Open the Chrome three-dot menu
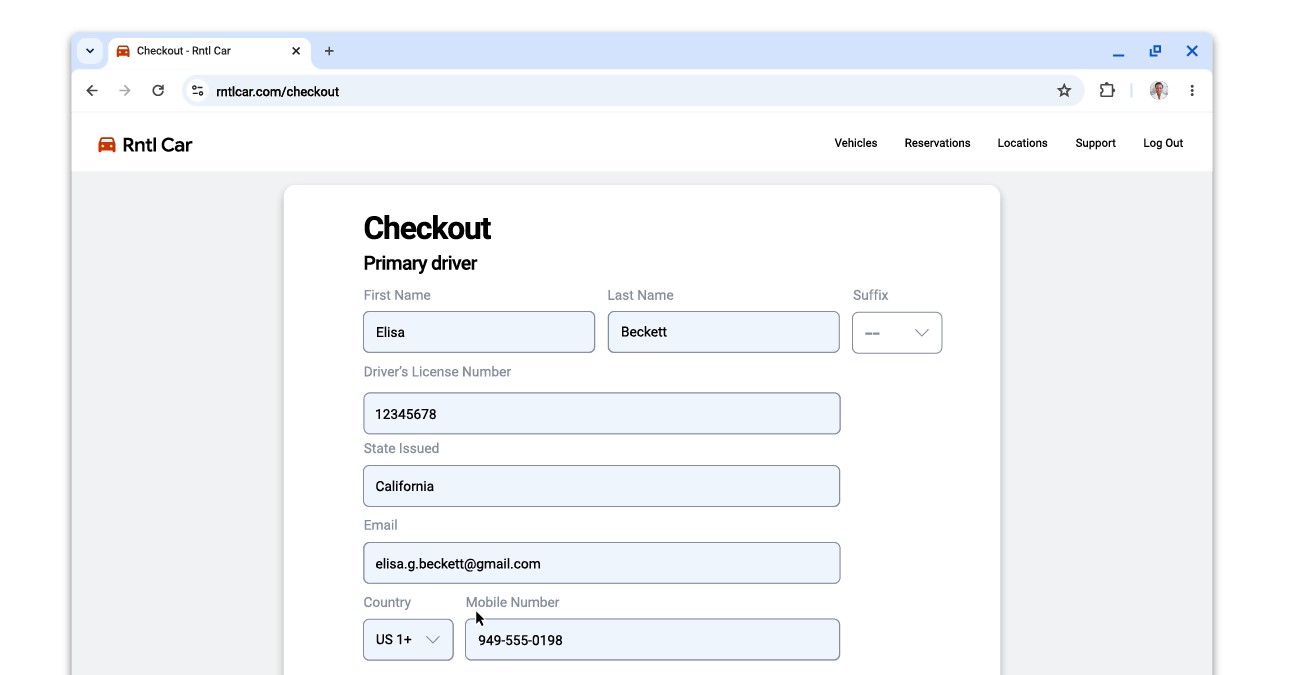 pos(1192,91)
